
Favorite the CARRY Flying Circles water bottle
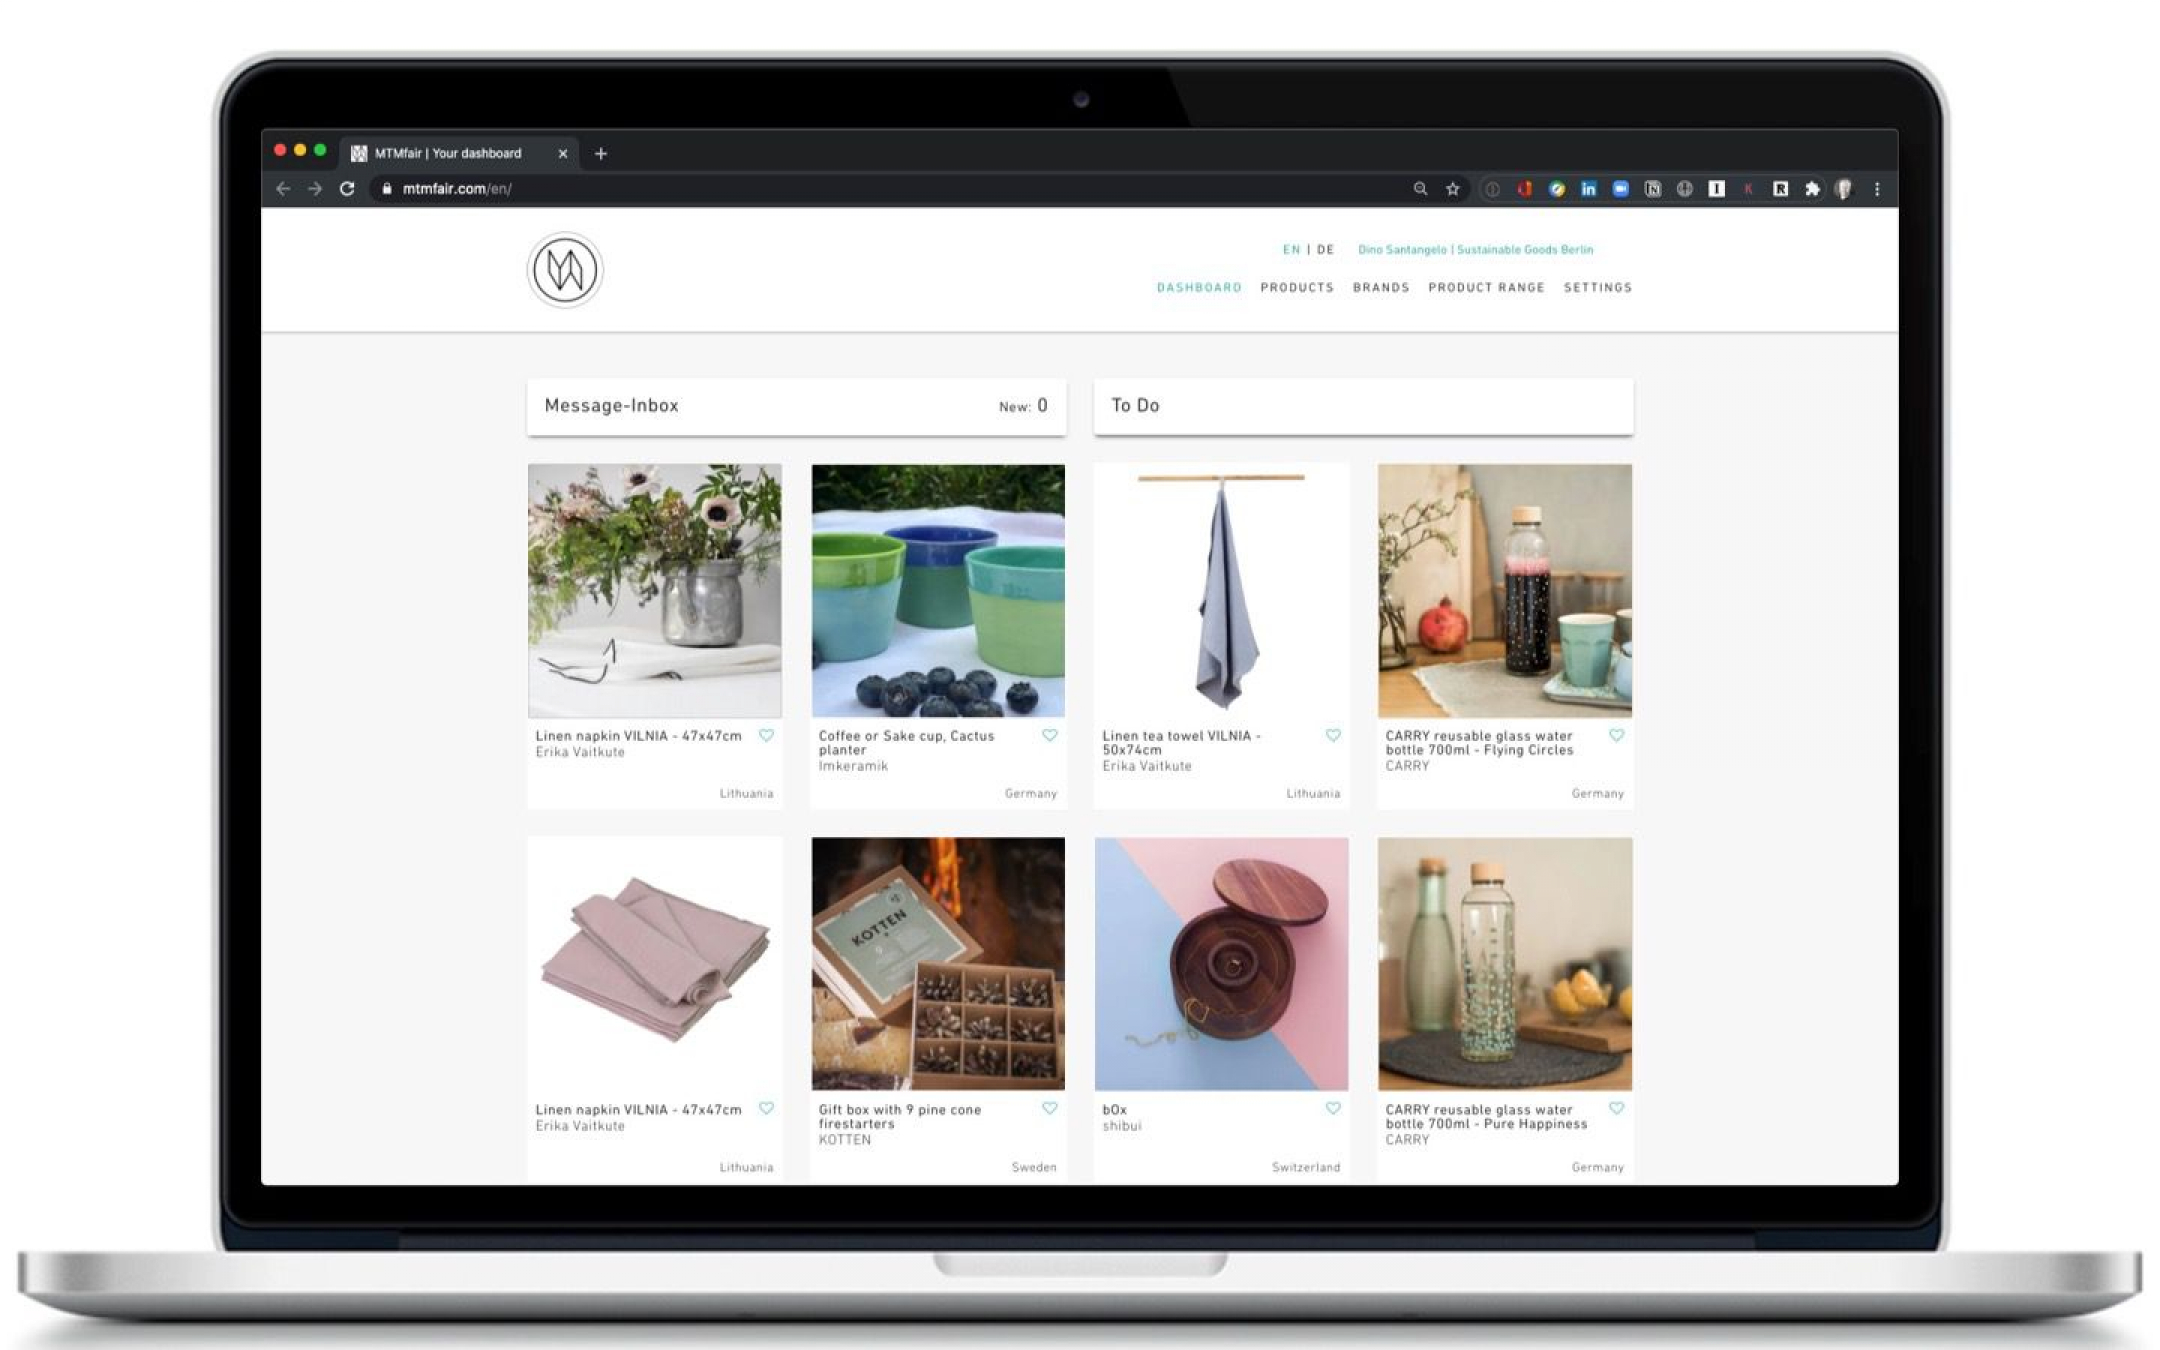[1616, 735]
